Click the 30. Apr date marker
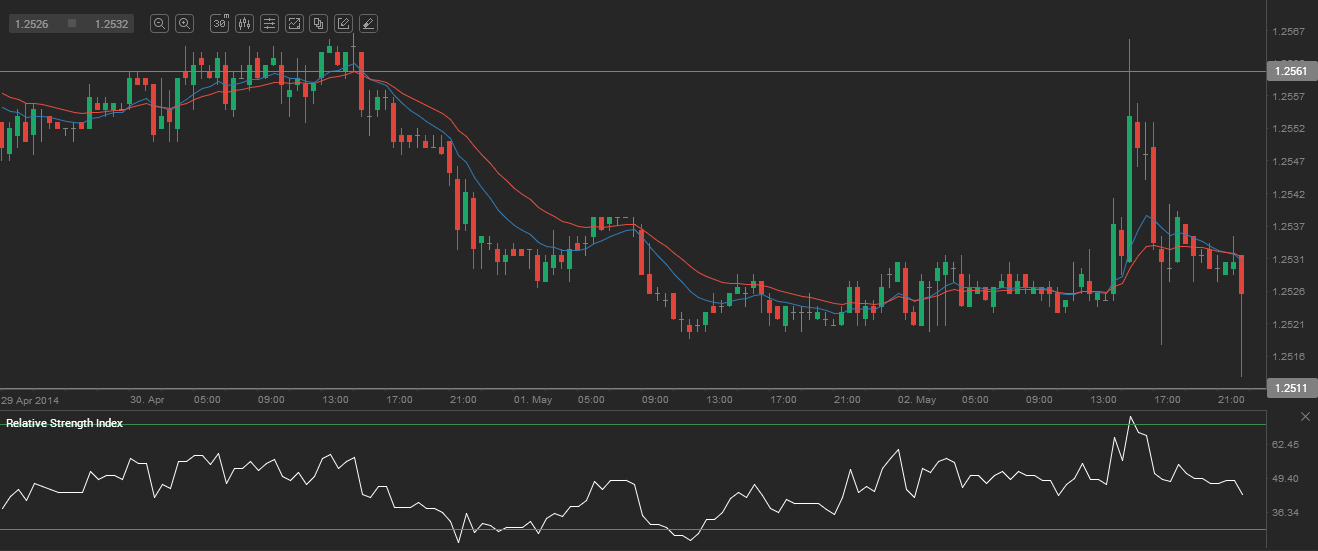Viewport: 1318px width, 551px height. [x=148, y=399]
